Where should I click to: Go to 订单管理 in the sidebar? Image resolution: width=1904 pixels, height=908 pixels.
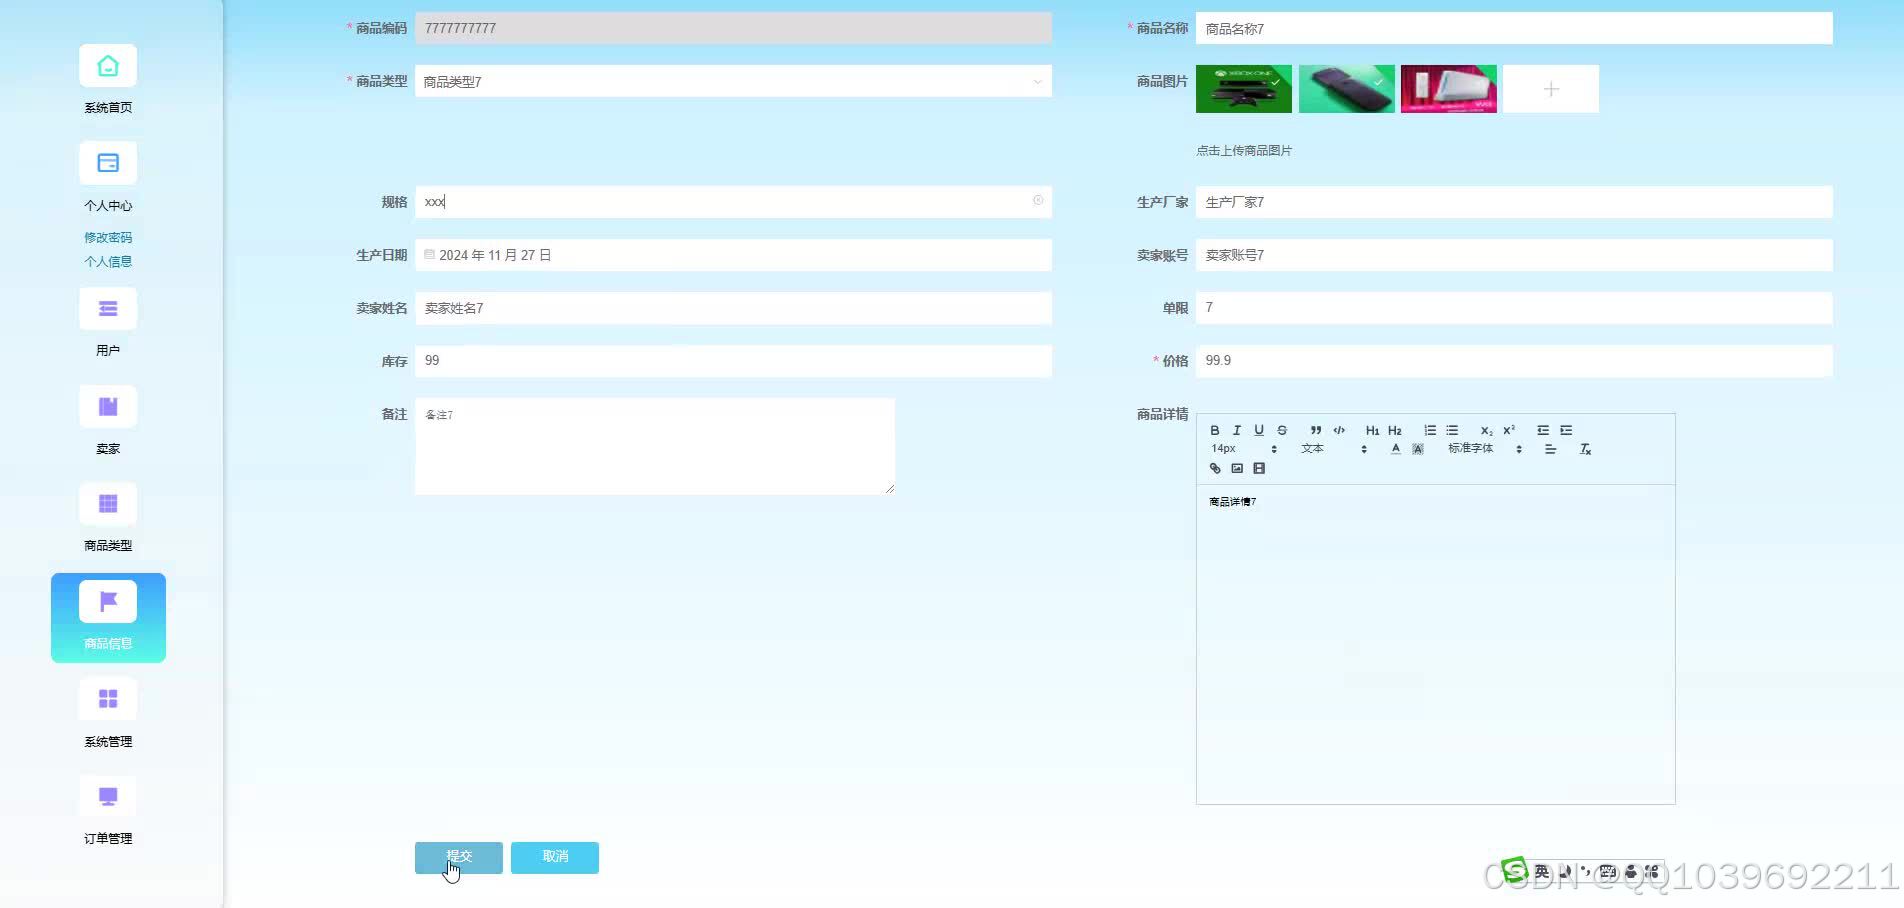click(108, 811)
